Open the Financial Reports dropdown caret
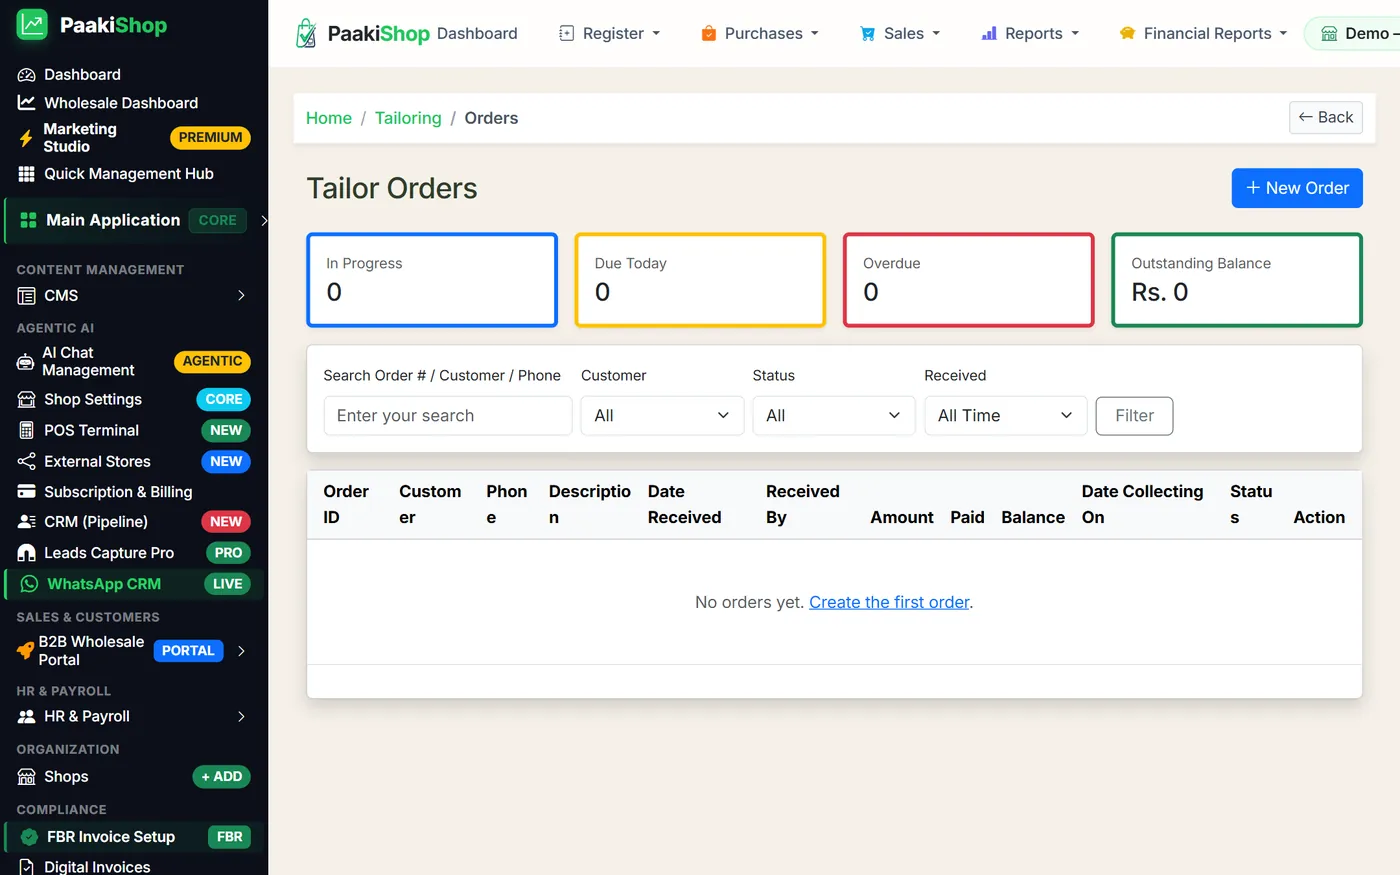The image size is (1400, 875). click(1283, 34)
